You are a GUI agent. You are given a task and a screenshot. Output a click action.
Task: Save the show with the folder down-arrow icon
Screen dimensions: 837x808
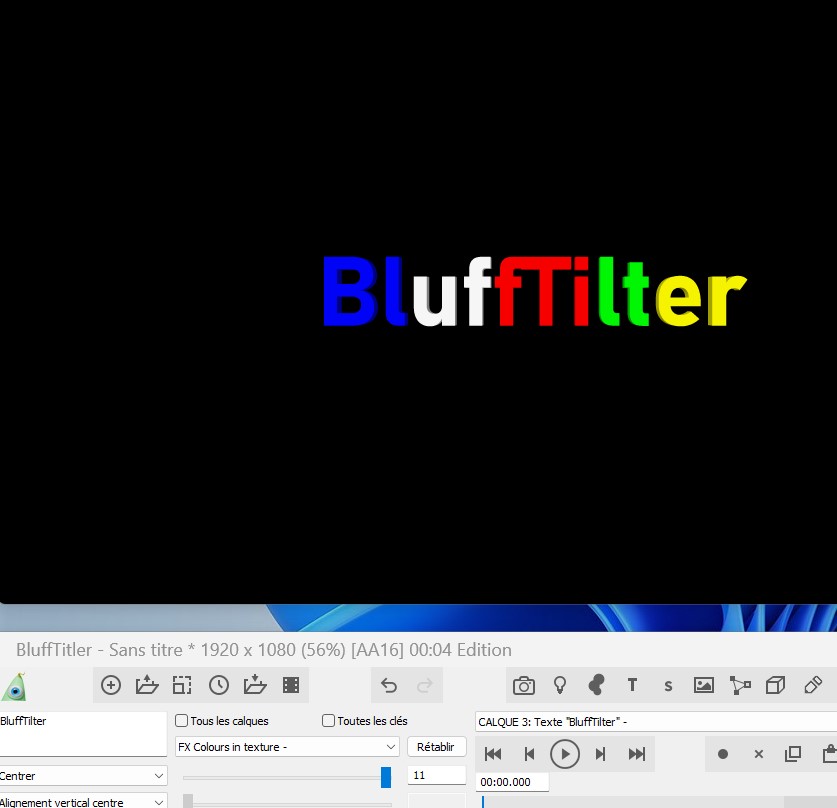(255, 685)
